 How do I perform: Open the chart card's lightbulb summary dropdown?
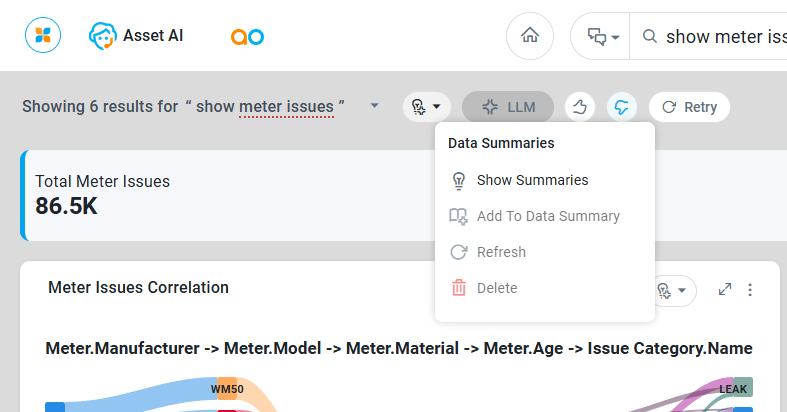tap(672, 290)
